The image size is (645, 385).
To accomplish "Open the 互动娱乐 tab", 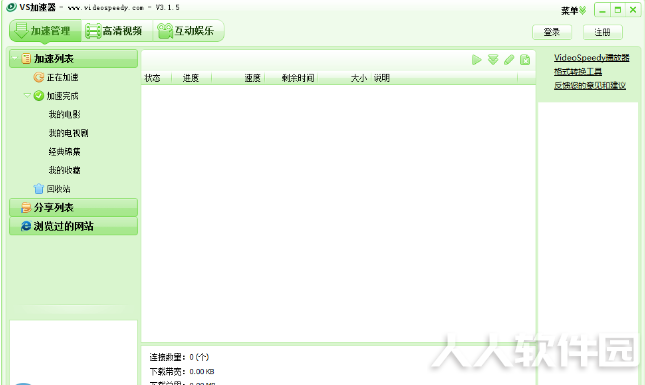I will (189, 31).
